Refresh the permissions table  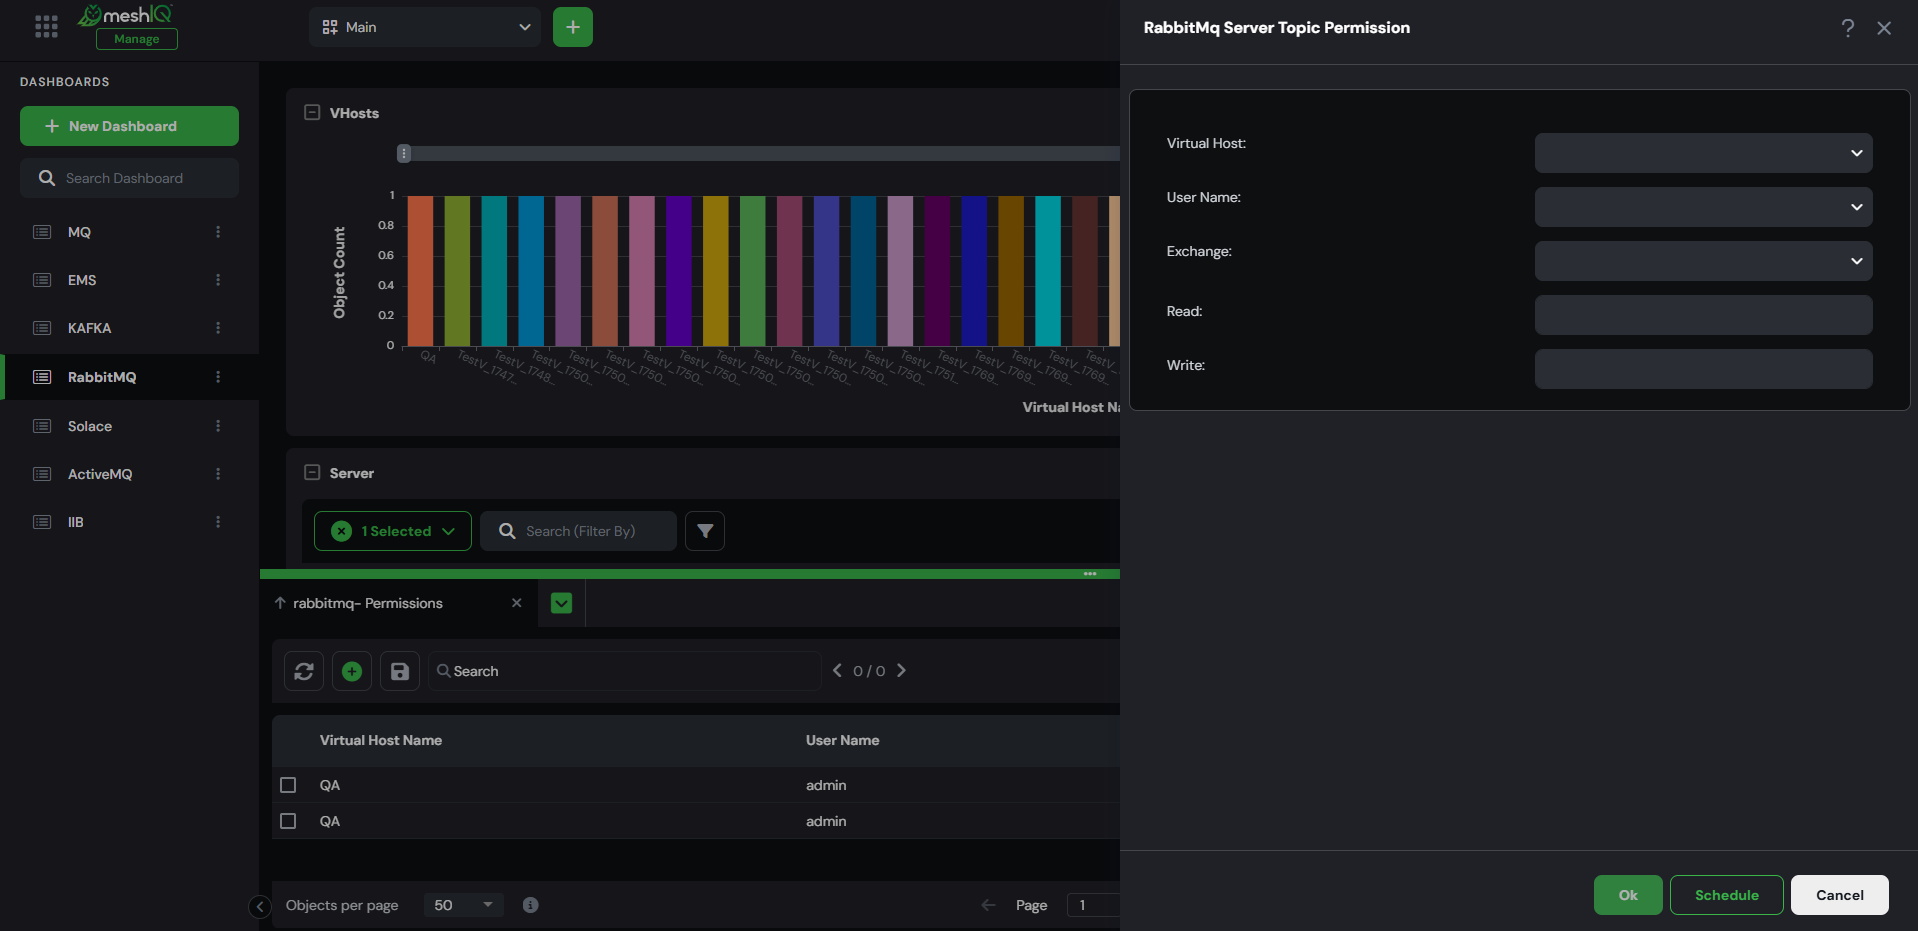(x=304, y=671)
